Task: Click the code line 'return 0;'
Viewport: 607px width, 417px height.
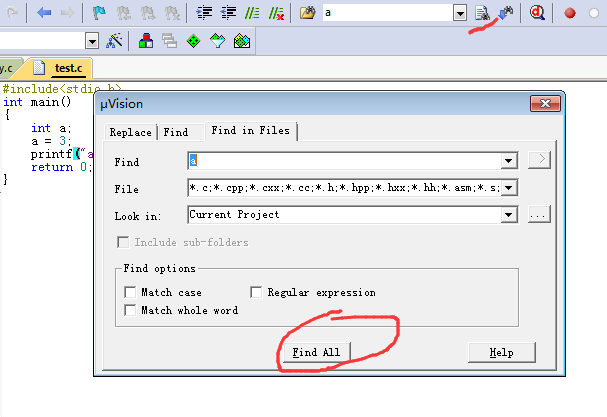Action: pyautogui.click(x=61, y=167)
